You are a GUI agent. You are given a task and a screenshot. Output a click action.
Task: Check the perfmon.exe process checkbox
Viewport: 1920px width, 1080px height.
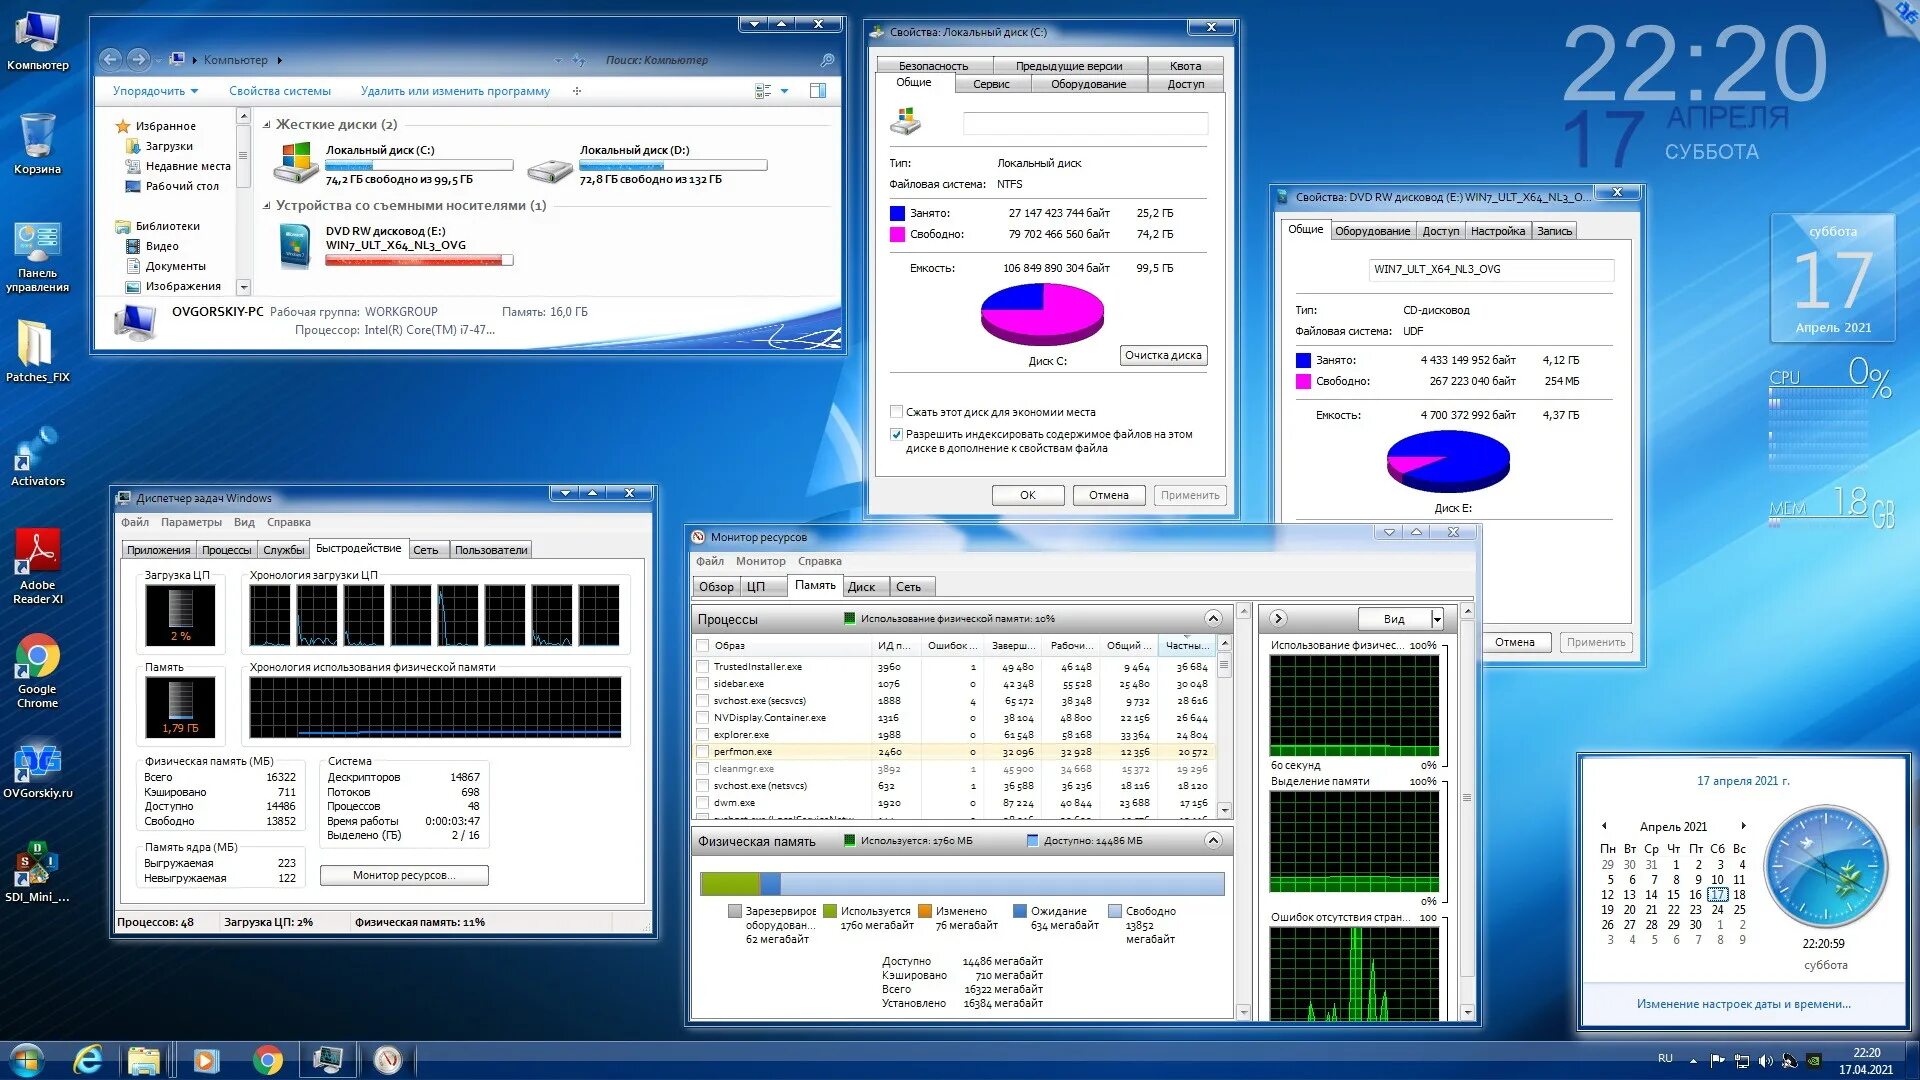(x=703, y=752)
